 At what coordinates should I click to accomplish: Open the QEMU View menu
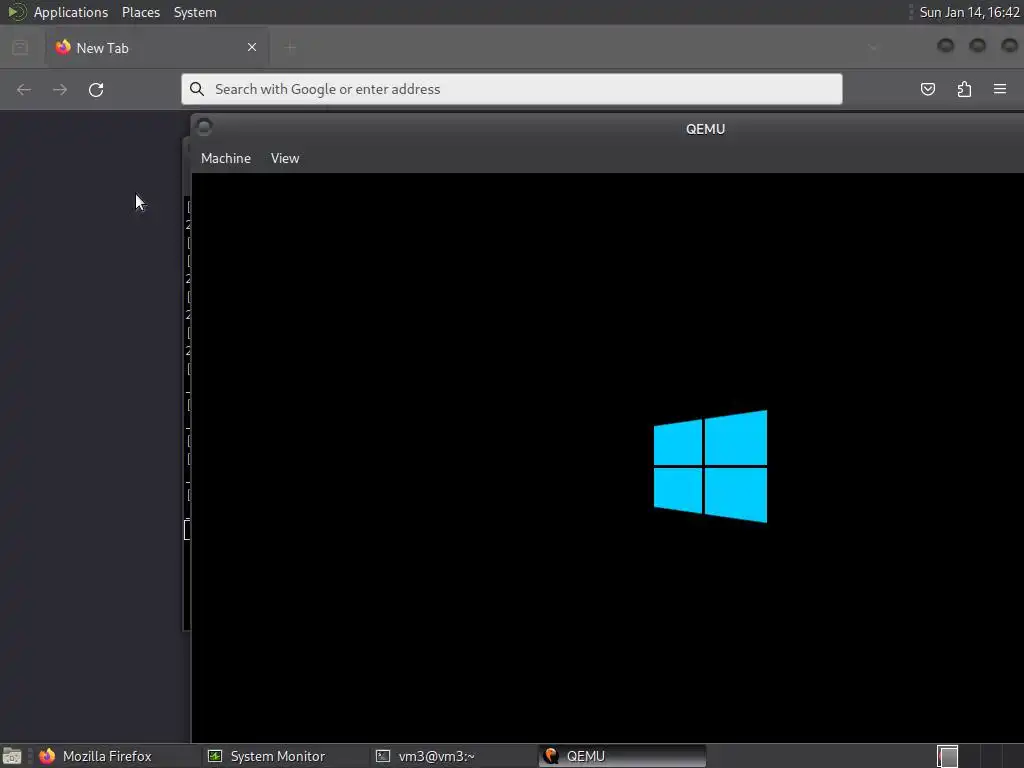click(285, 158)
